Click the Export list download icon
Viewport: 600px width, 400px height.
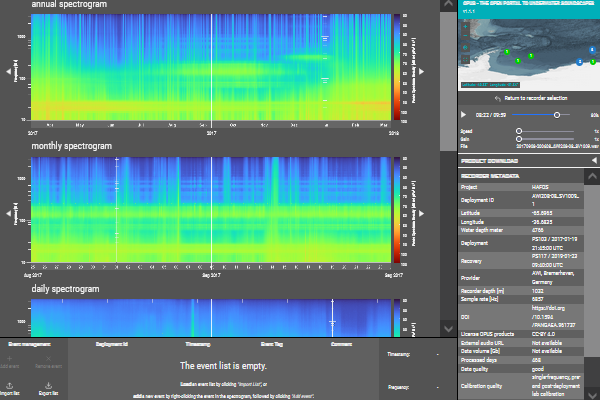[x=48, y=385]
